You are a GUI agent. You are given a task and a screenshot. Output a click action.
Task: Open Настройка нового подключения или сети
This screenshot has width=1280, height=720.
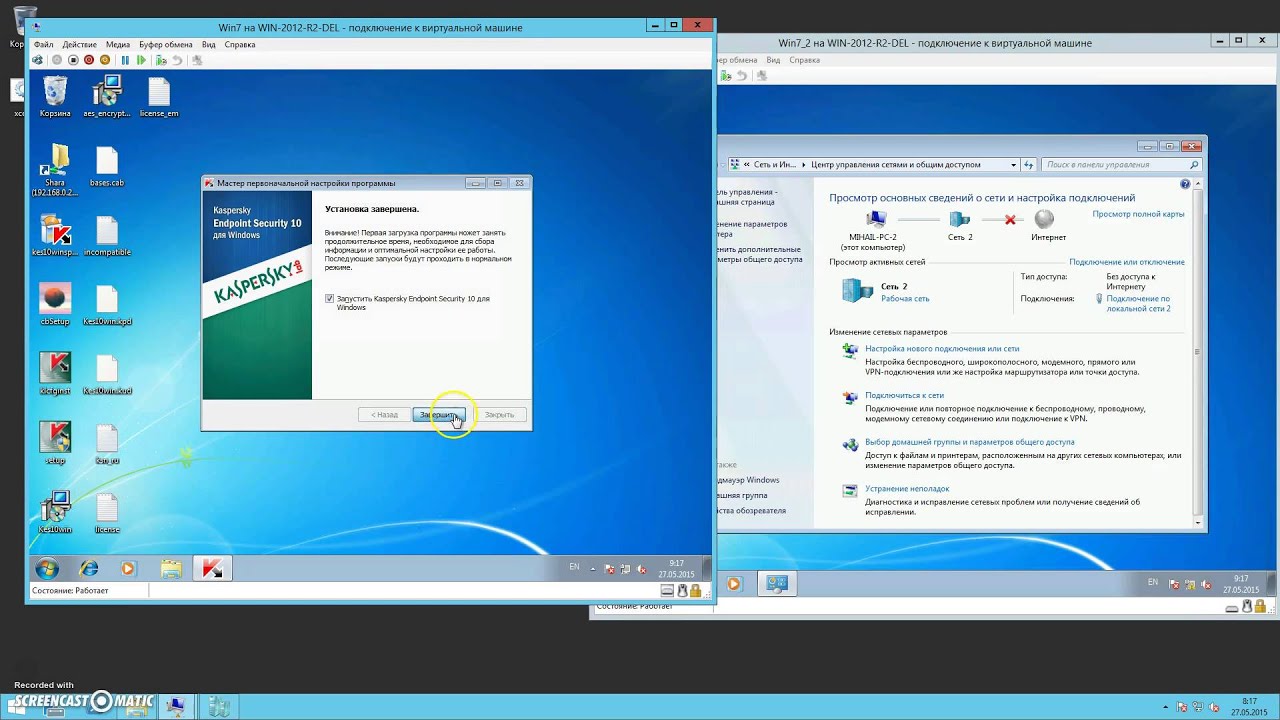tap(942, 349)
